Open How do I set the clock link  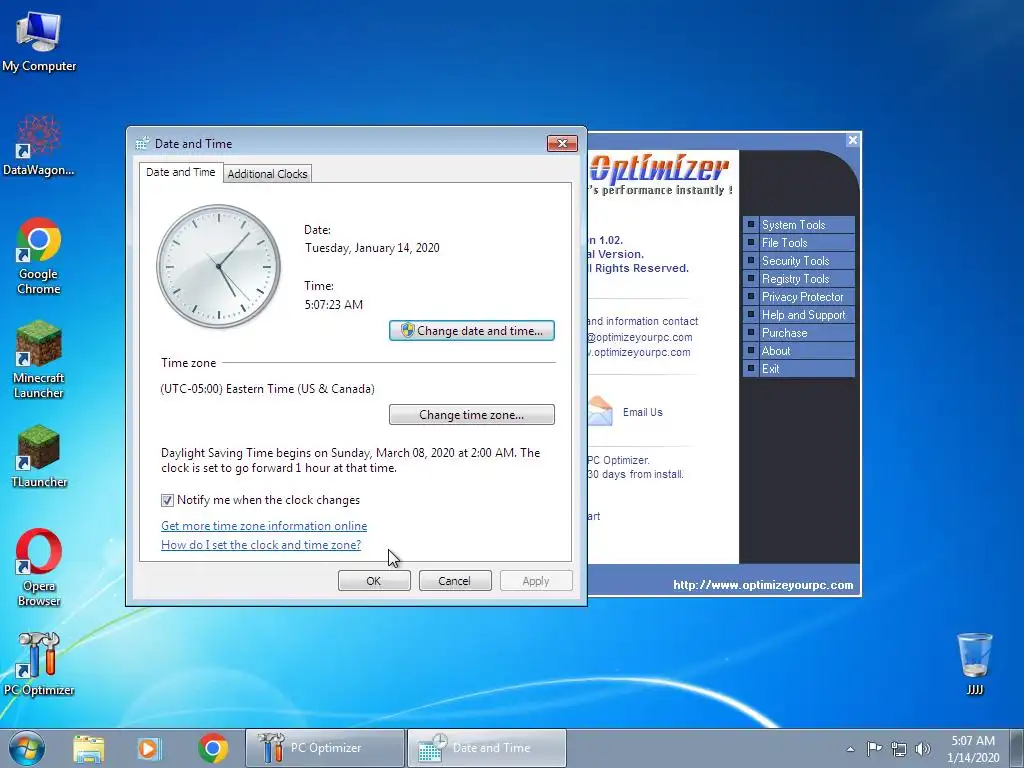point(261,545)
